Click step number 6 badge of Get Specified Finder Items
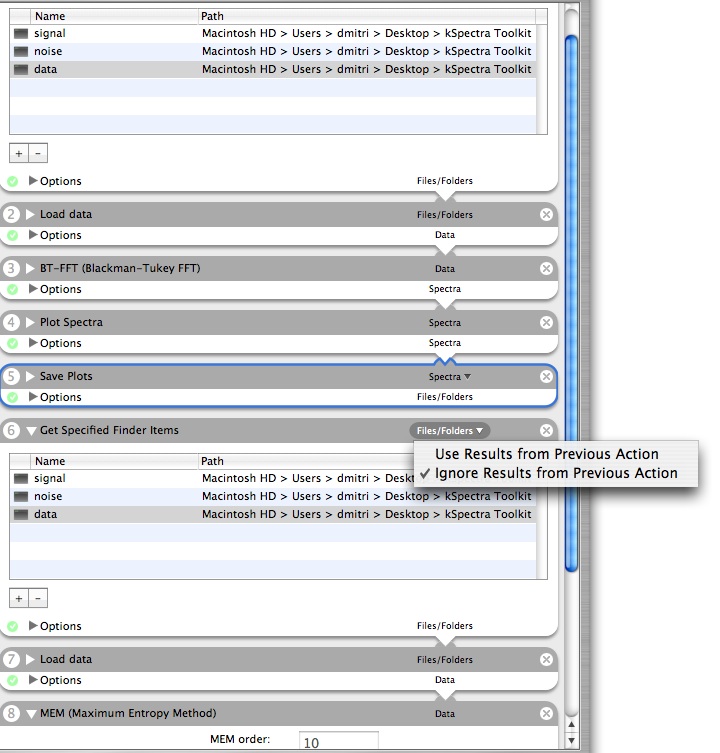This screenshot has height=753, width=720. click(11, 430)
